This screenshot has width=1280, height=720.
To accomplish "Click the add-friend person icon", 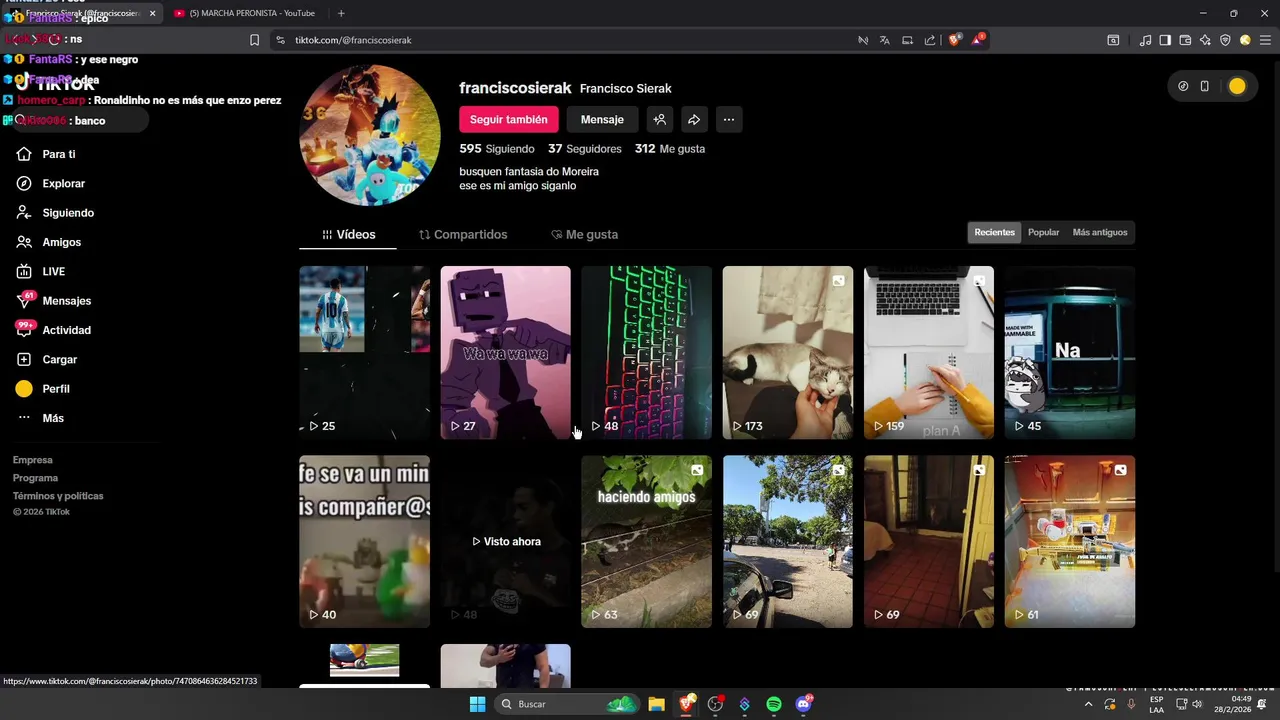I will tap(660, 119).
